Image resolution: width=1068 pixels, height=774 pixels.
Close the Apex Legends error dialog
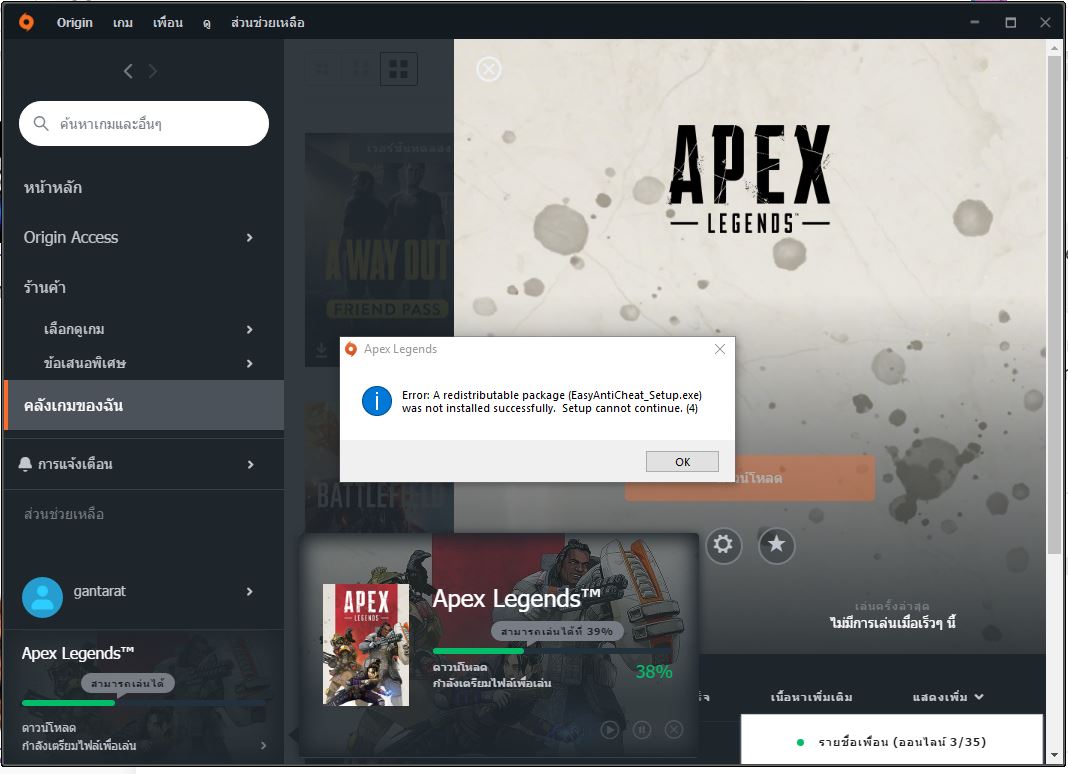point(719,349)
